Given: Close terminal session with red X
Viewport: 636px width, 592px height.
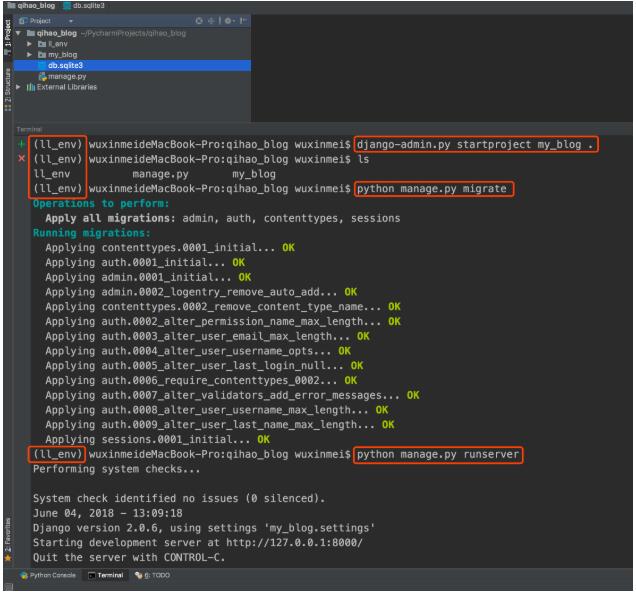Looking at the screenshot, I should coord(21,159).
